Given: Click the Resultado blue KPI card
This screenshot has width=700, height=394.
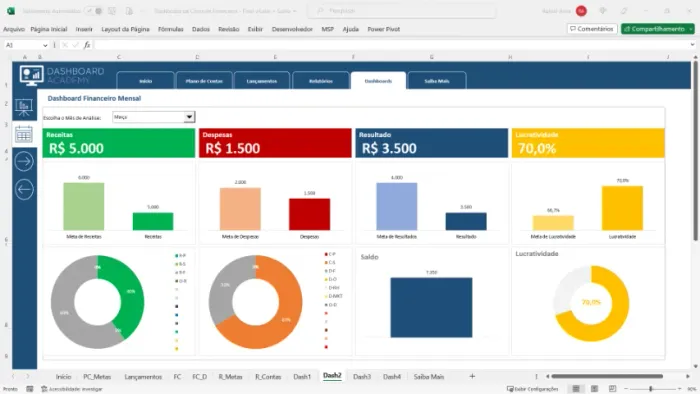Looking at the screenshot, I should [x=432, y=143].
